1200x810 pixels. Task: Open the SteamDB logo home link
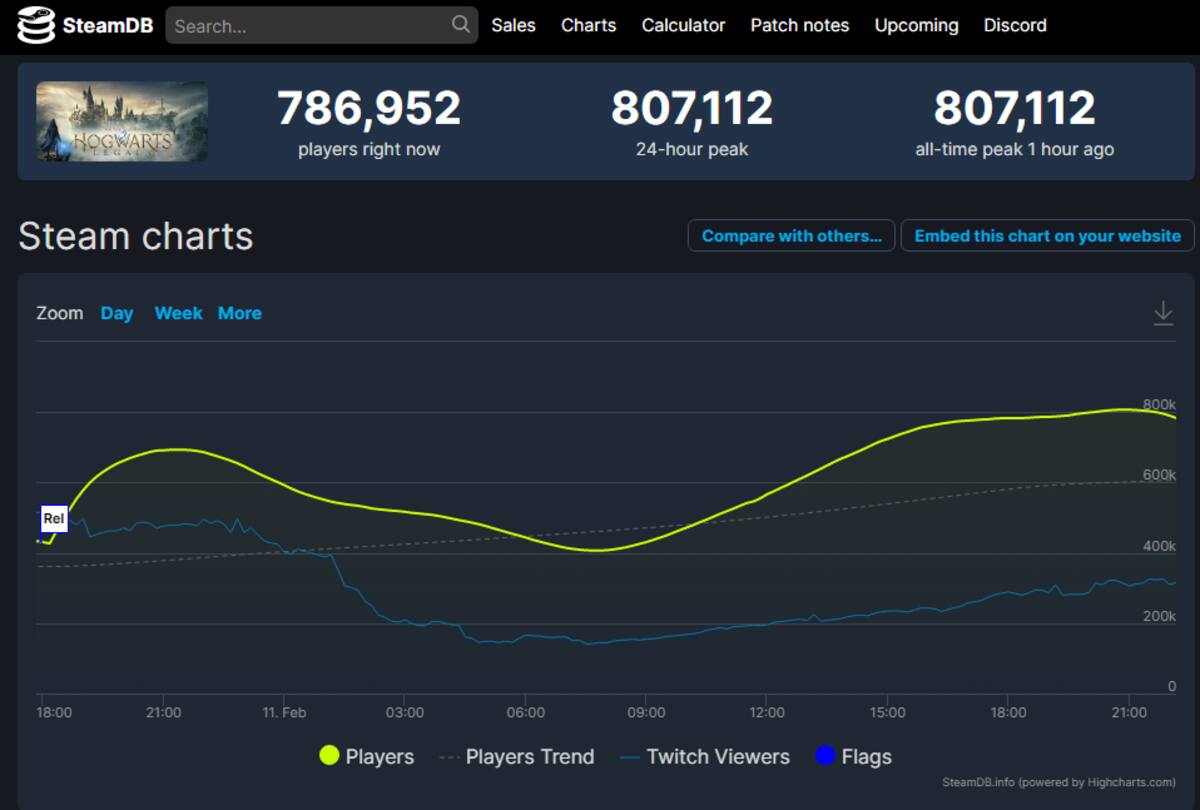pyautogui.click(x=85, y=25)
